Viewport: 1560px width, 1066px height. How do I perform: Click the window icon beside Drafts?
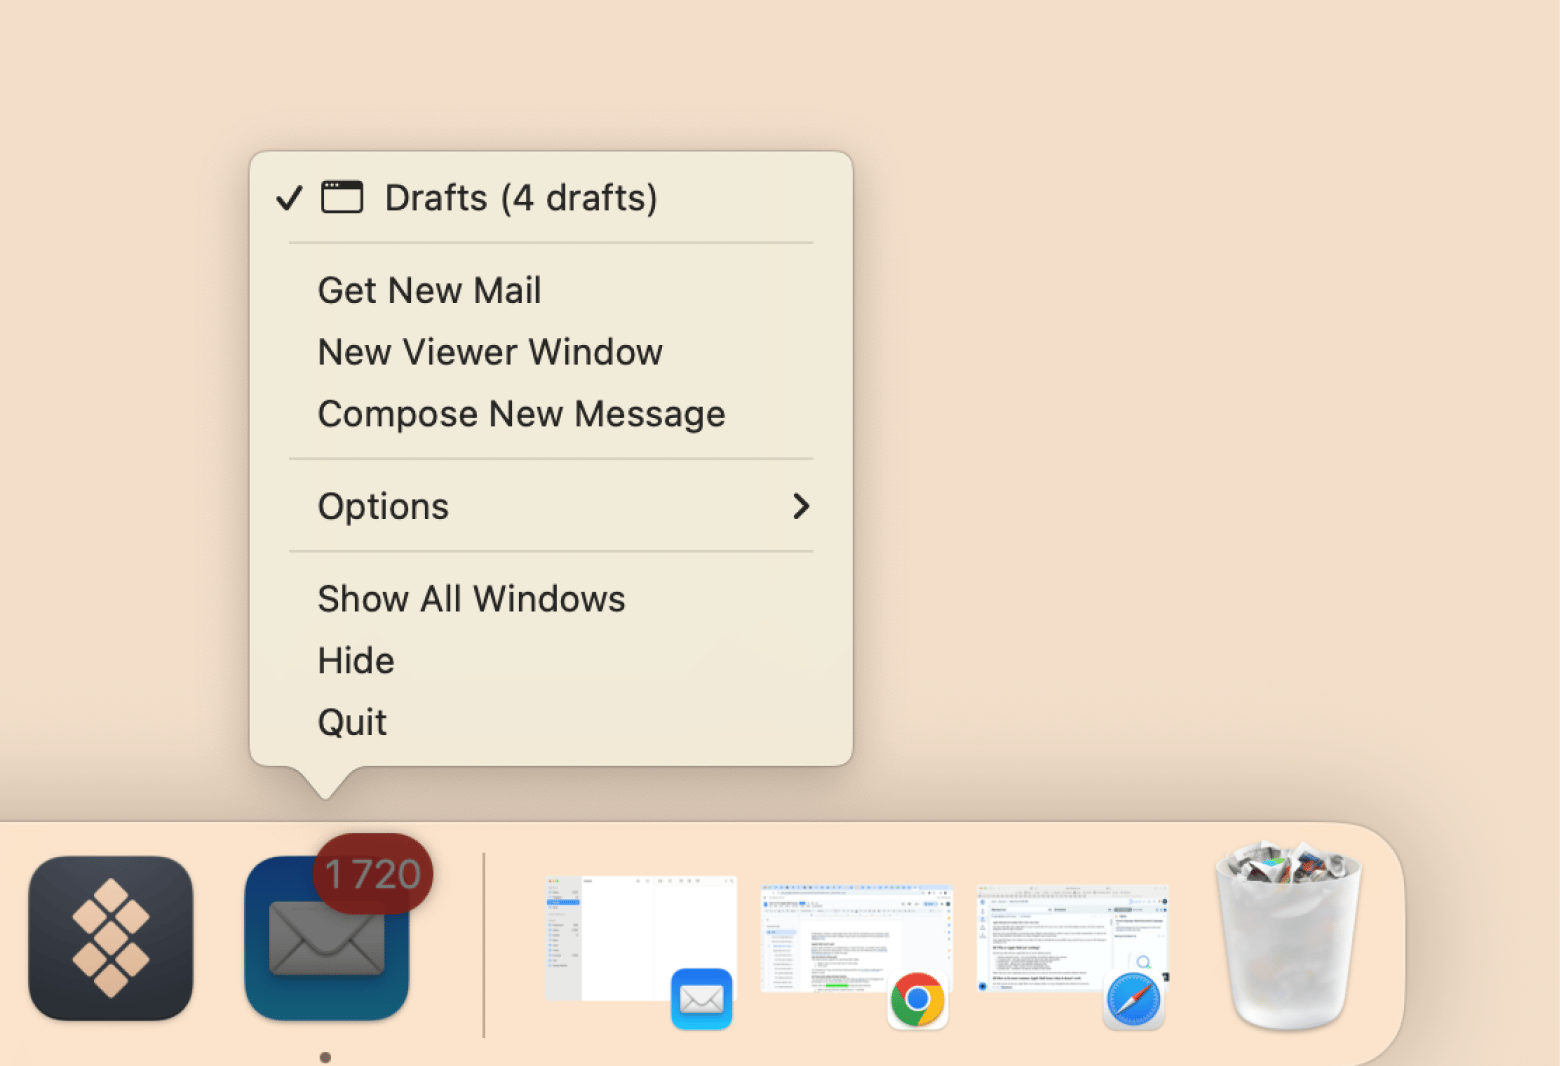pyautogui.click(x=342, y=197)
